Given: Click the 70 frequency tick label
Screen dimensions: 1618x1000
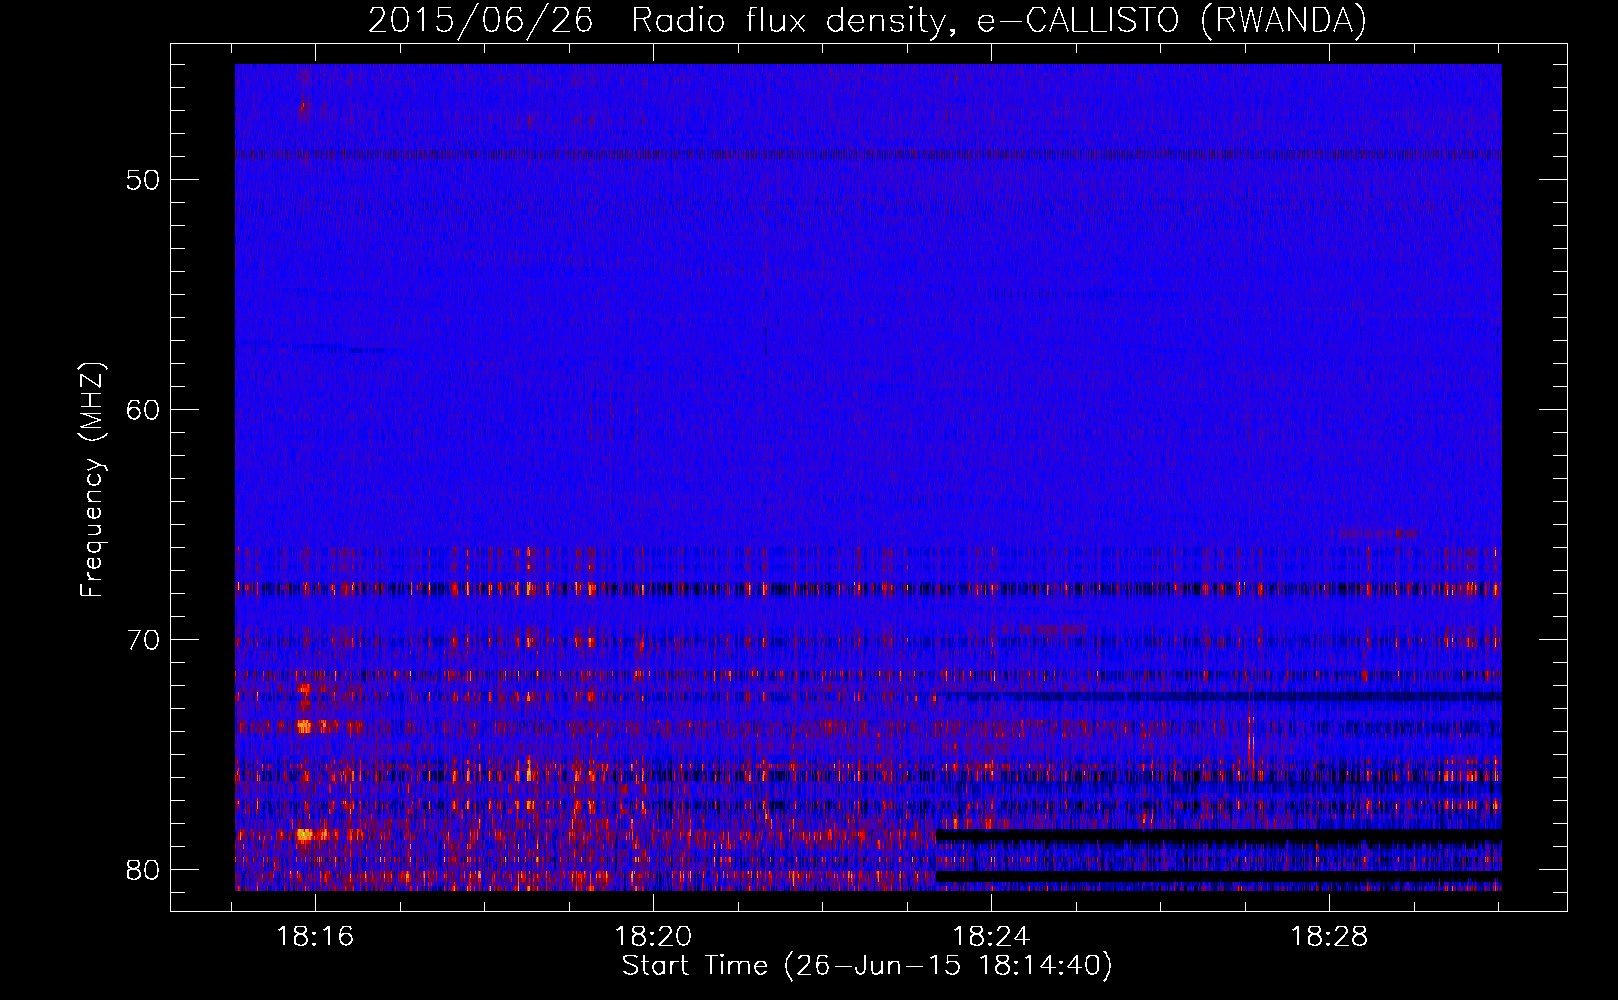Looking at the screenshot, I should [143, 639].
